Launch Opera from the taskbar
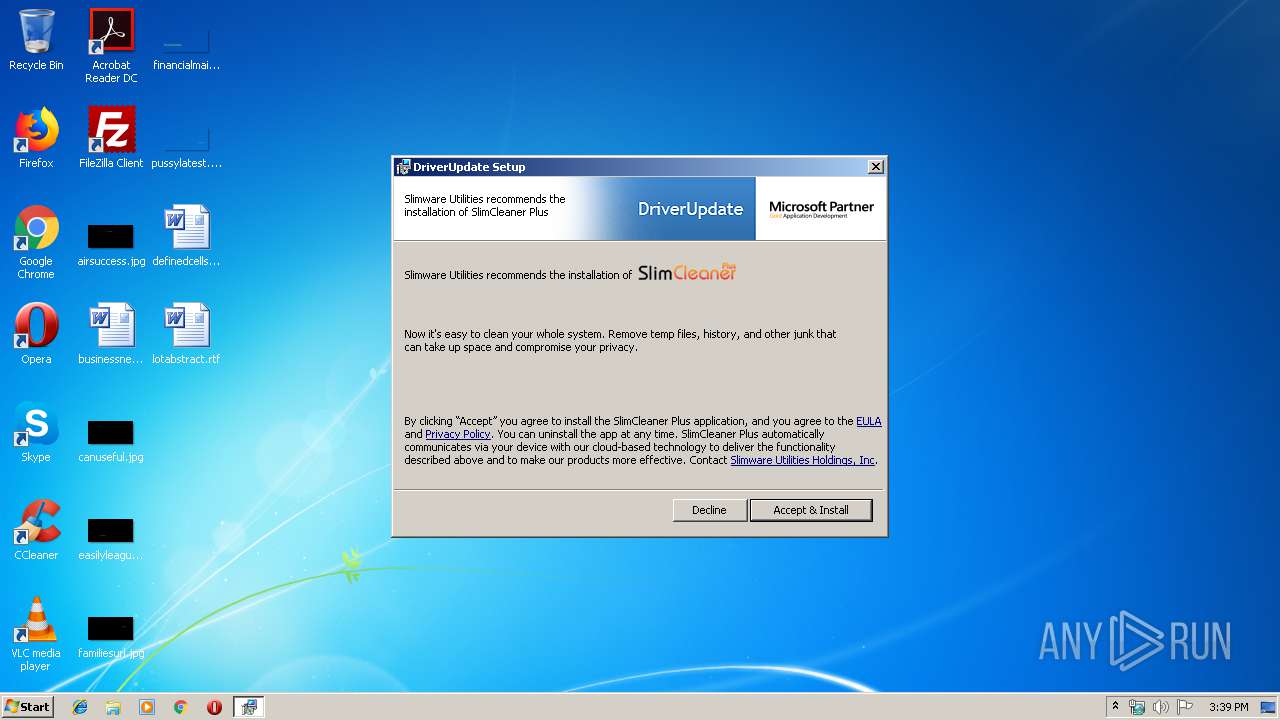The height and width of the screenshot is (720, 1280). click(x=214, y=707)
